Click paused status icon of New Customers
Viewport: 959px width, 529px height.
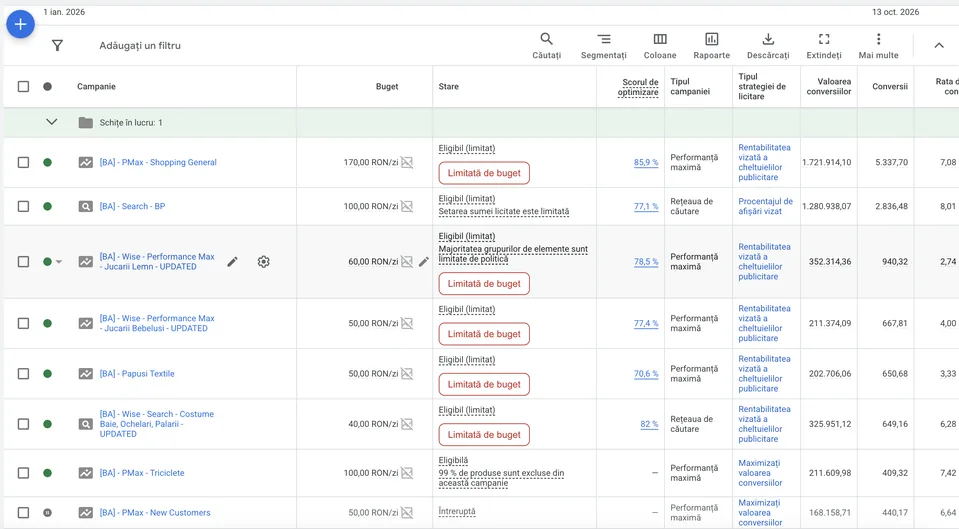point(47,512)
